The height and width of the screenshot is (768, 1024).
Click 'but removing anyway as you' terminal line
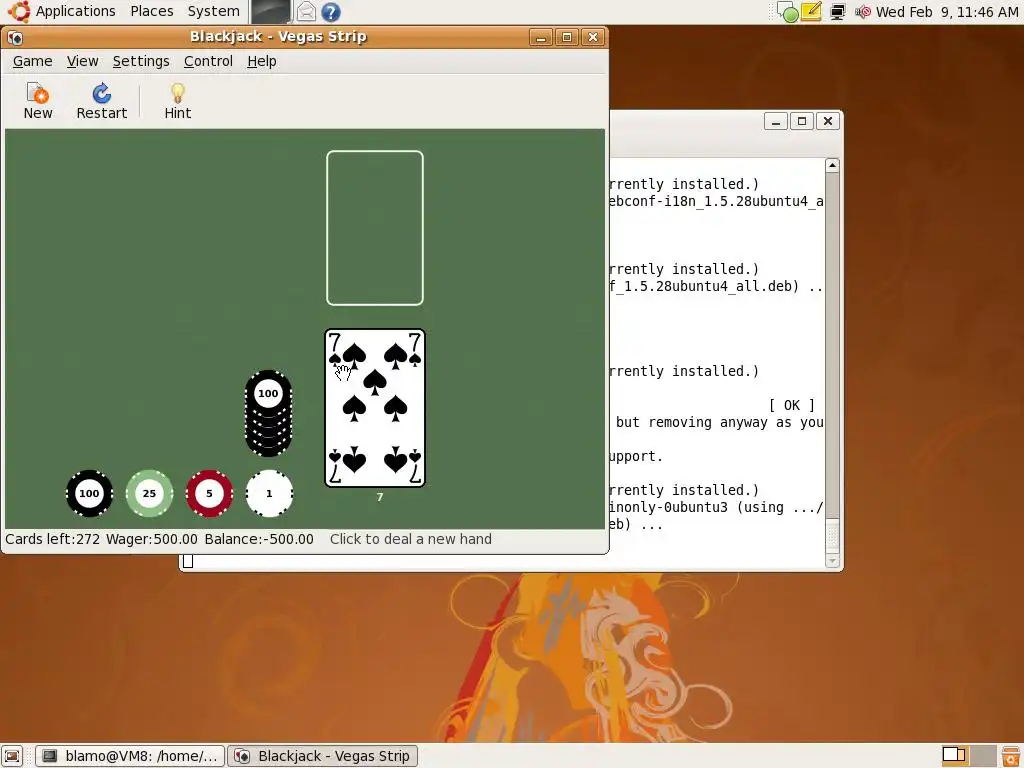(x=719, y=423)
